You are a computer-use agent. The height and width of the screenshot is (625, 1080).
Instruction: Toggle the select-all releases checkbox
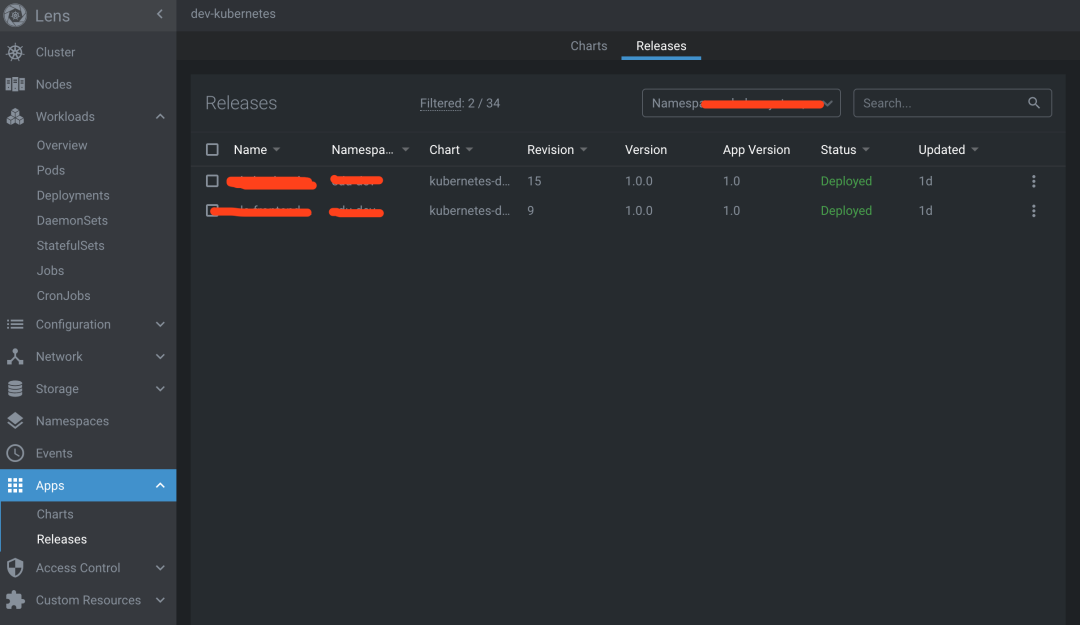coord(212,150)
